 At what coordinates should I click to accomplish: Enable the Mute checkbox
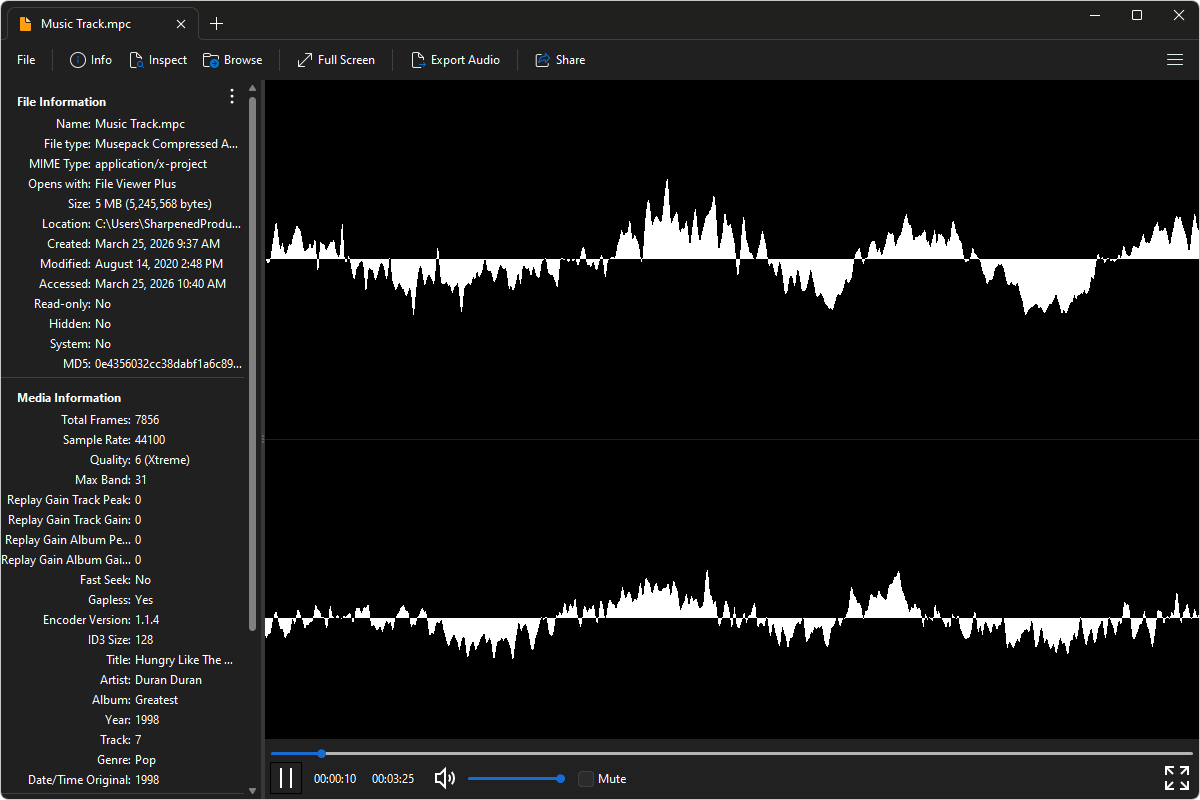pyautogui.click(x=586, y=778)
